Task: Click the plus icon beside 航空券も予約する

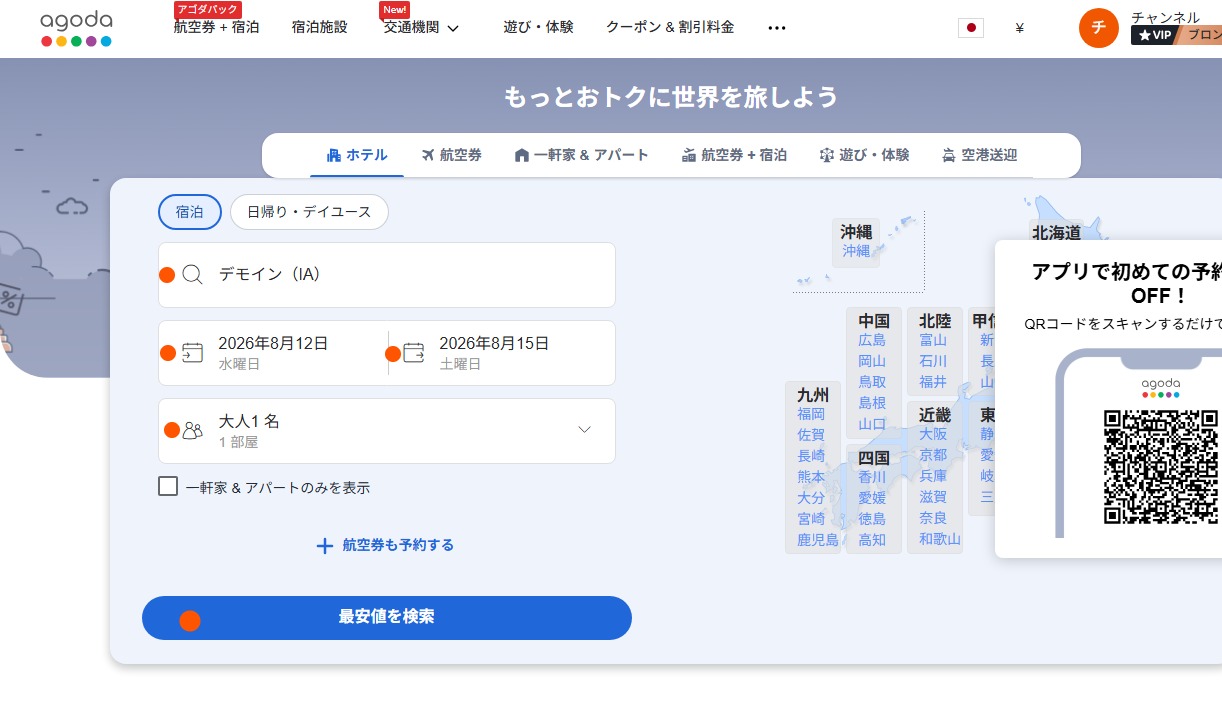Action: point(324,546)
